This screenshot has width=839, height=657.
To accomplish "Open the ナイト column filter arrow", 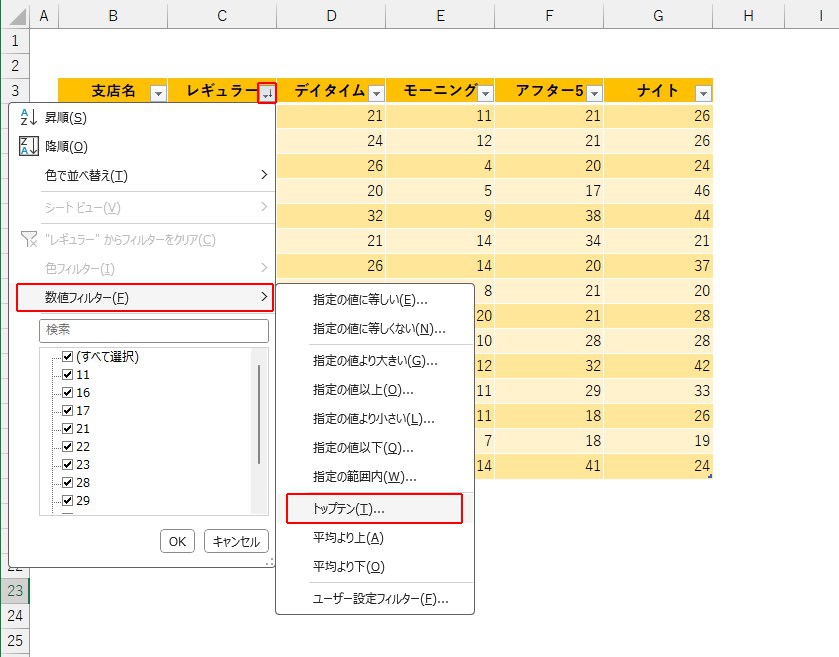I will (703, 93).
